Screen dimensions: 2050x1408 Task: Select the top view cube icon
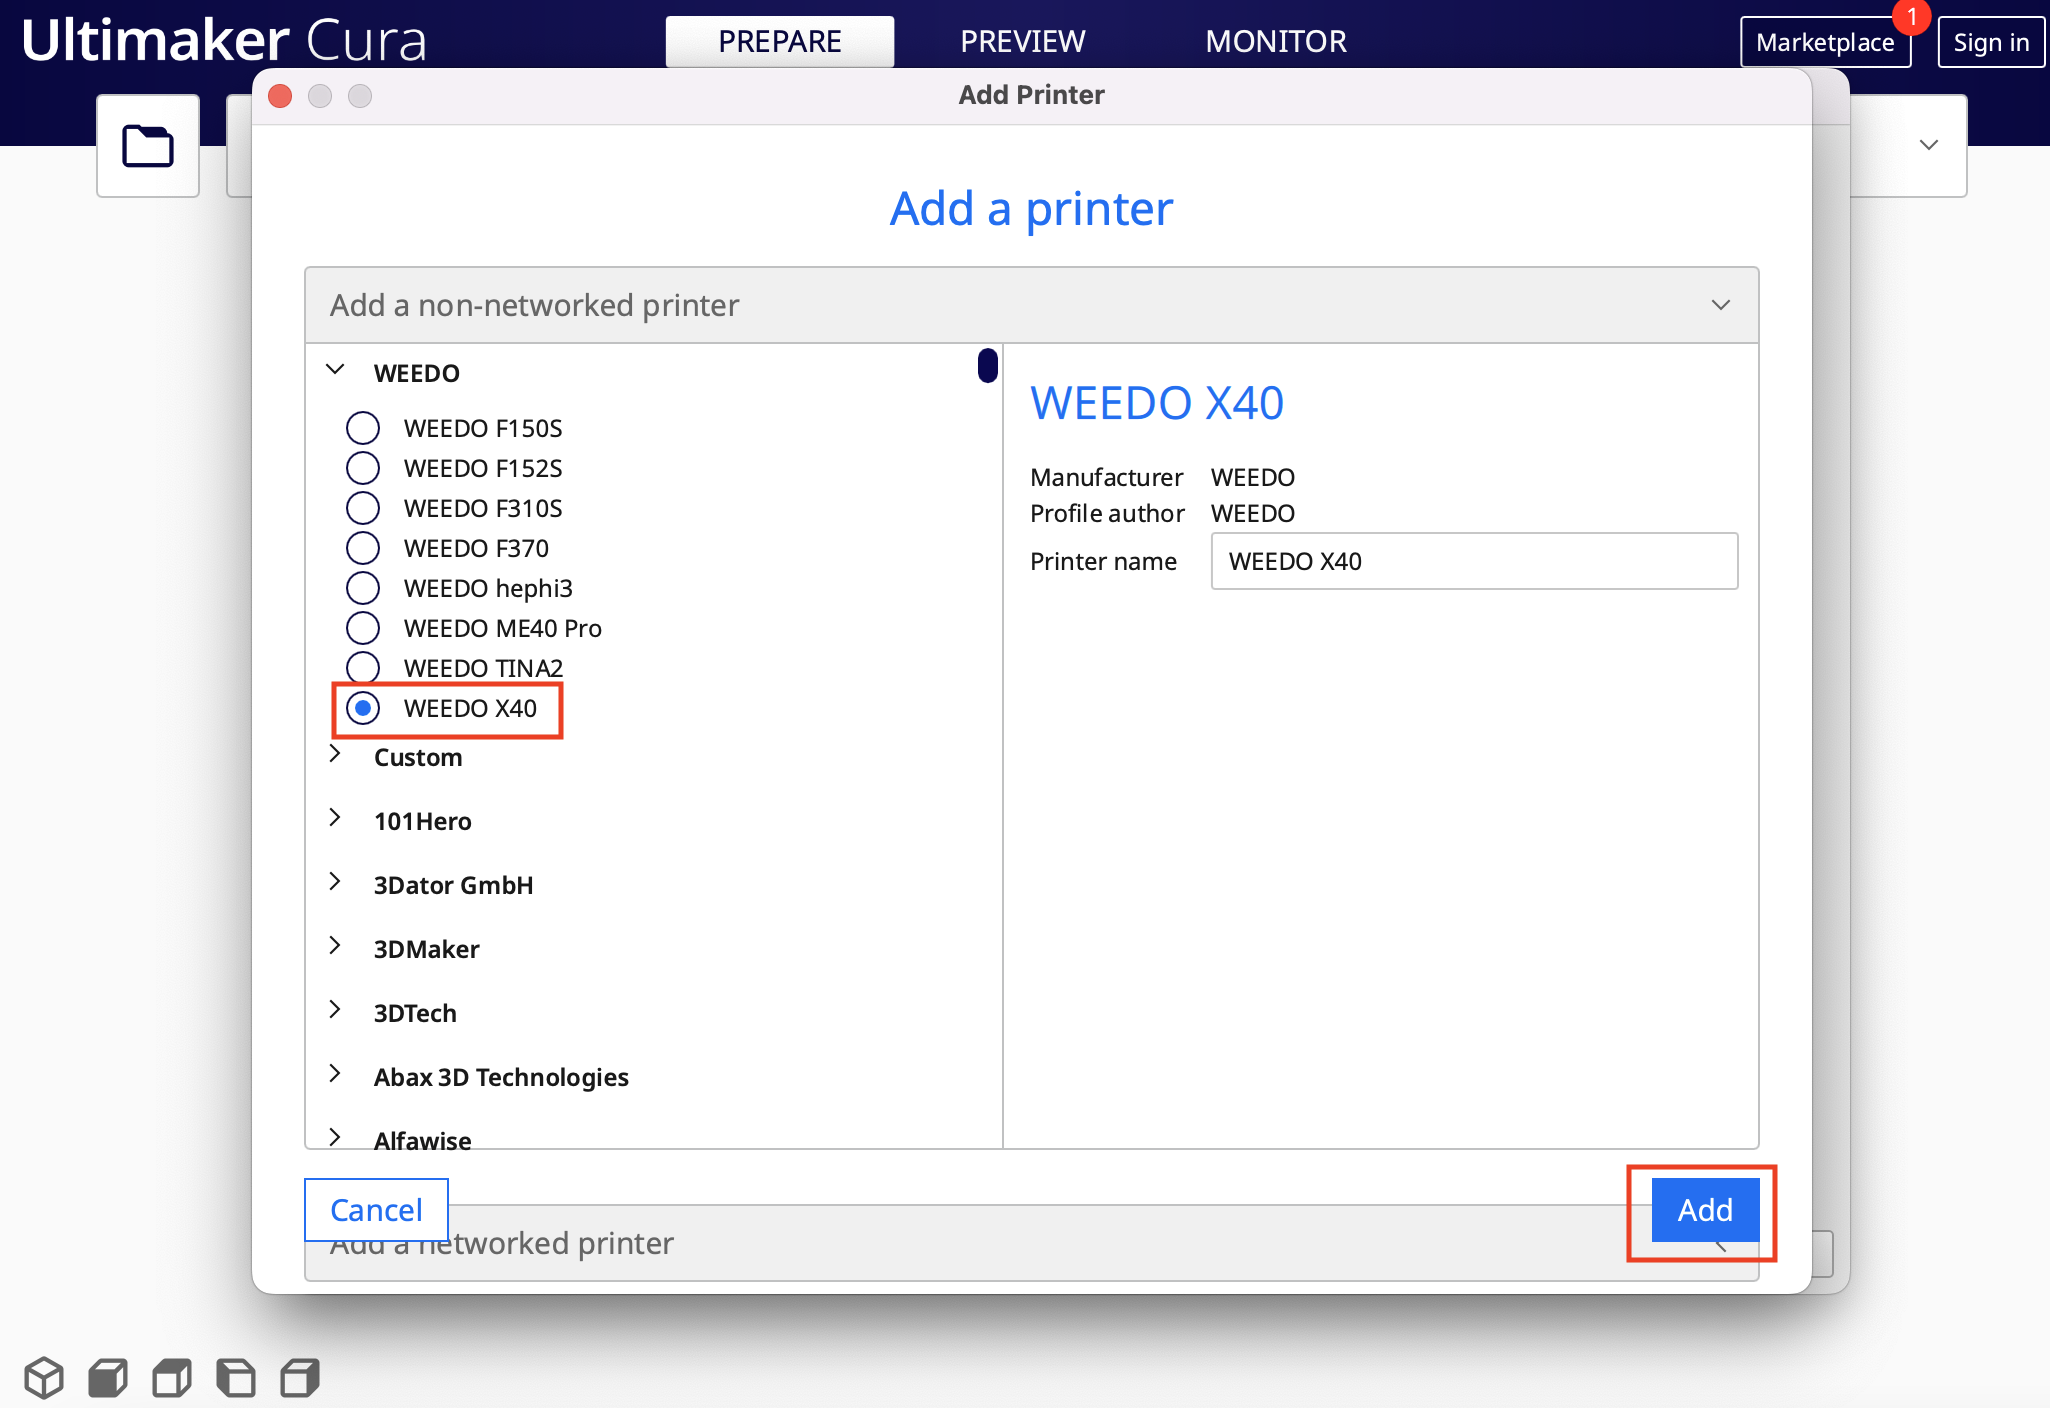(172, 1378)
